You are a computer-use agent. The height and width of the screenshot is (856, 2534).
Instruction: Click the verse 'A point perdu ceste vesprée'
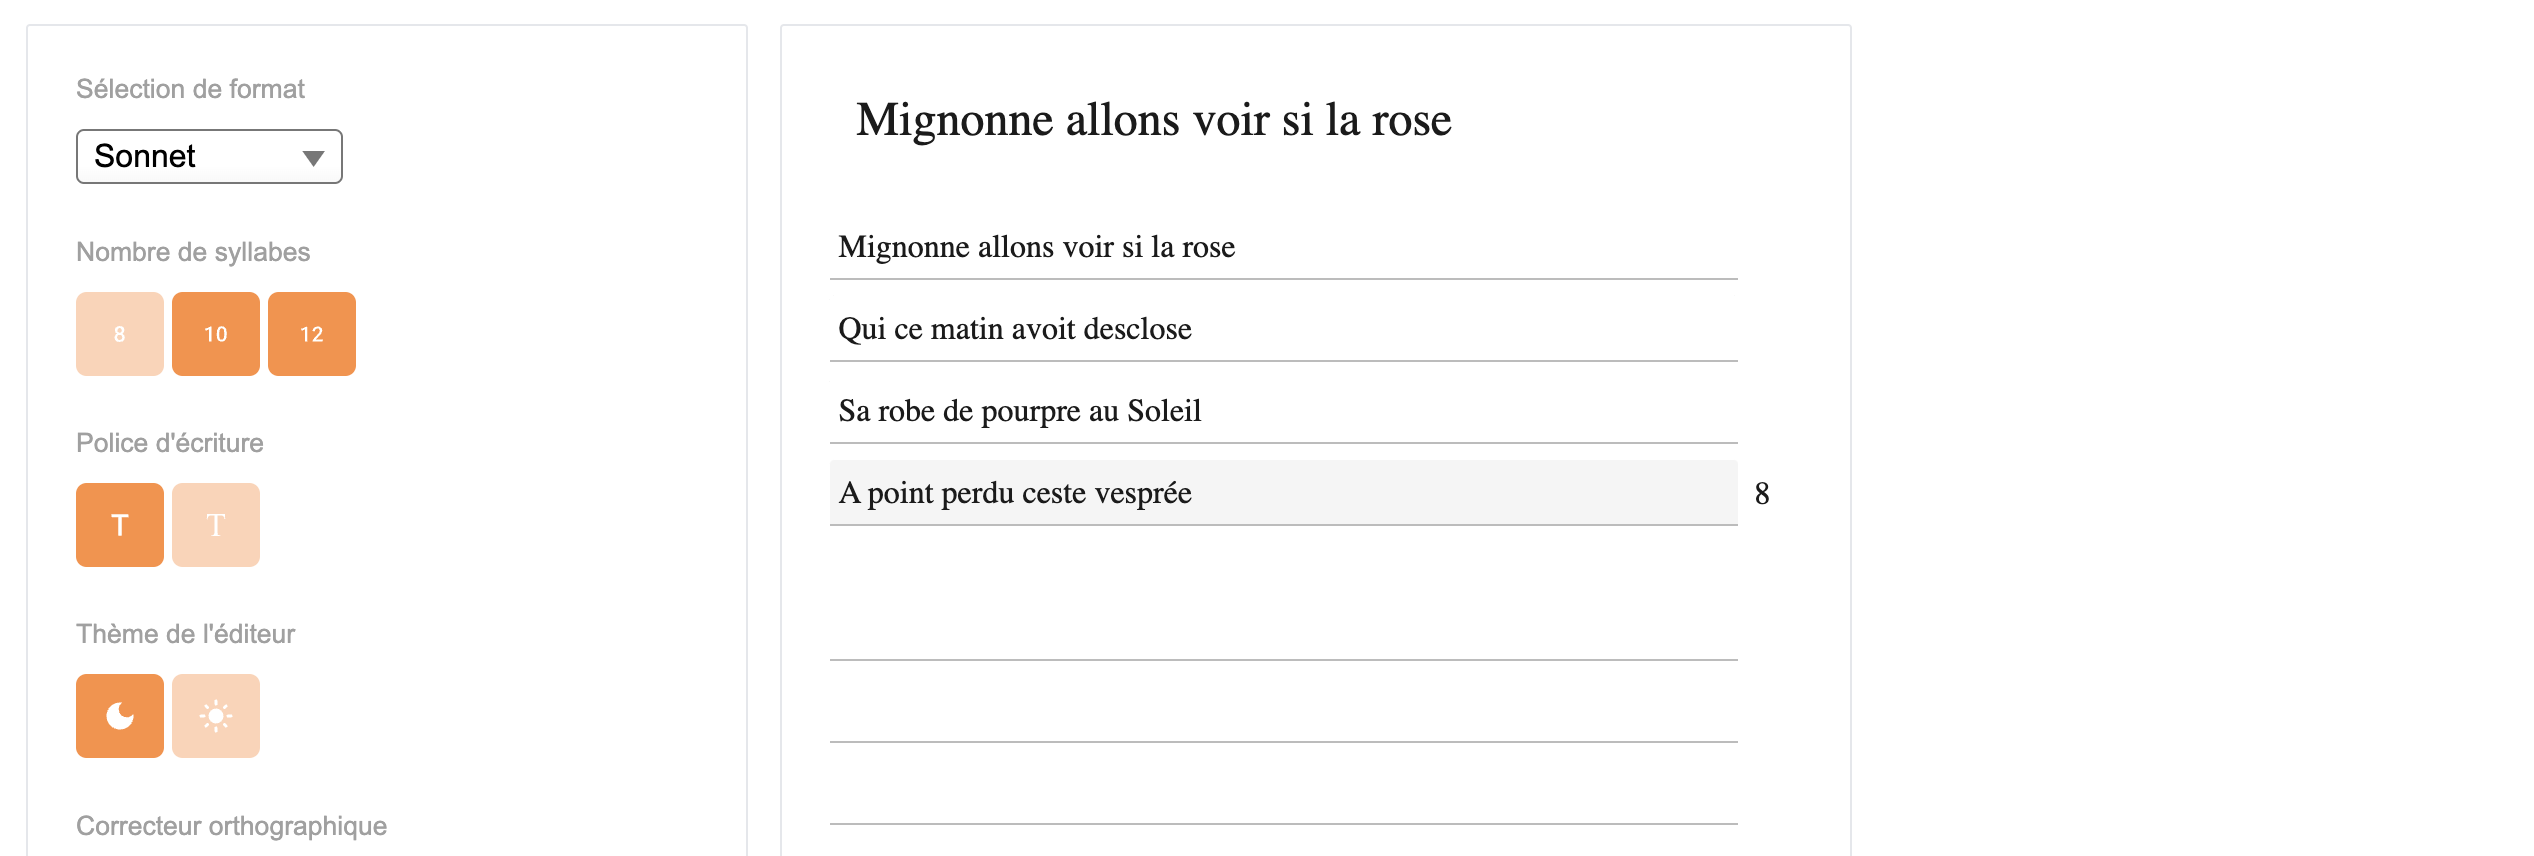coord(1284,493)
